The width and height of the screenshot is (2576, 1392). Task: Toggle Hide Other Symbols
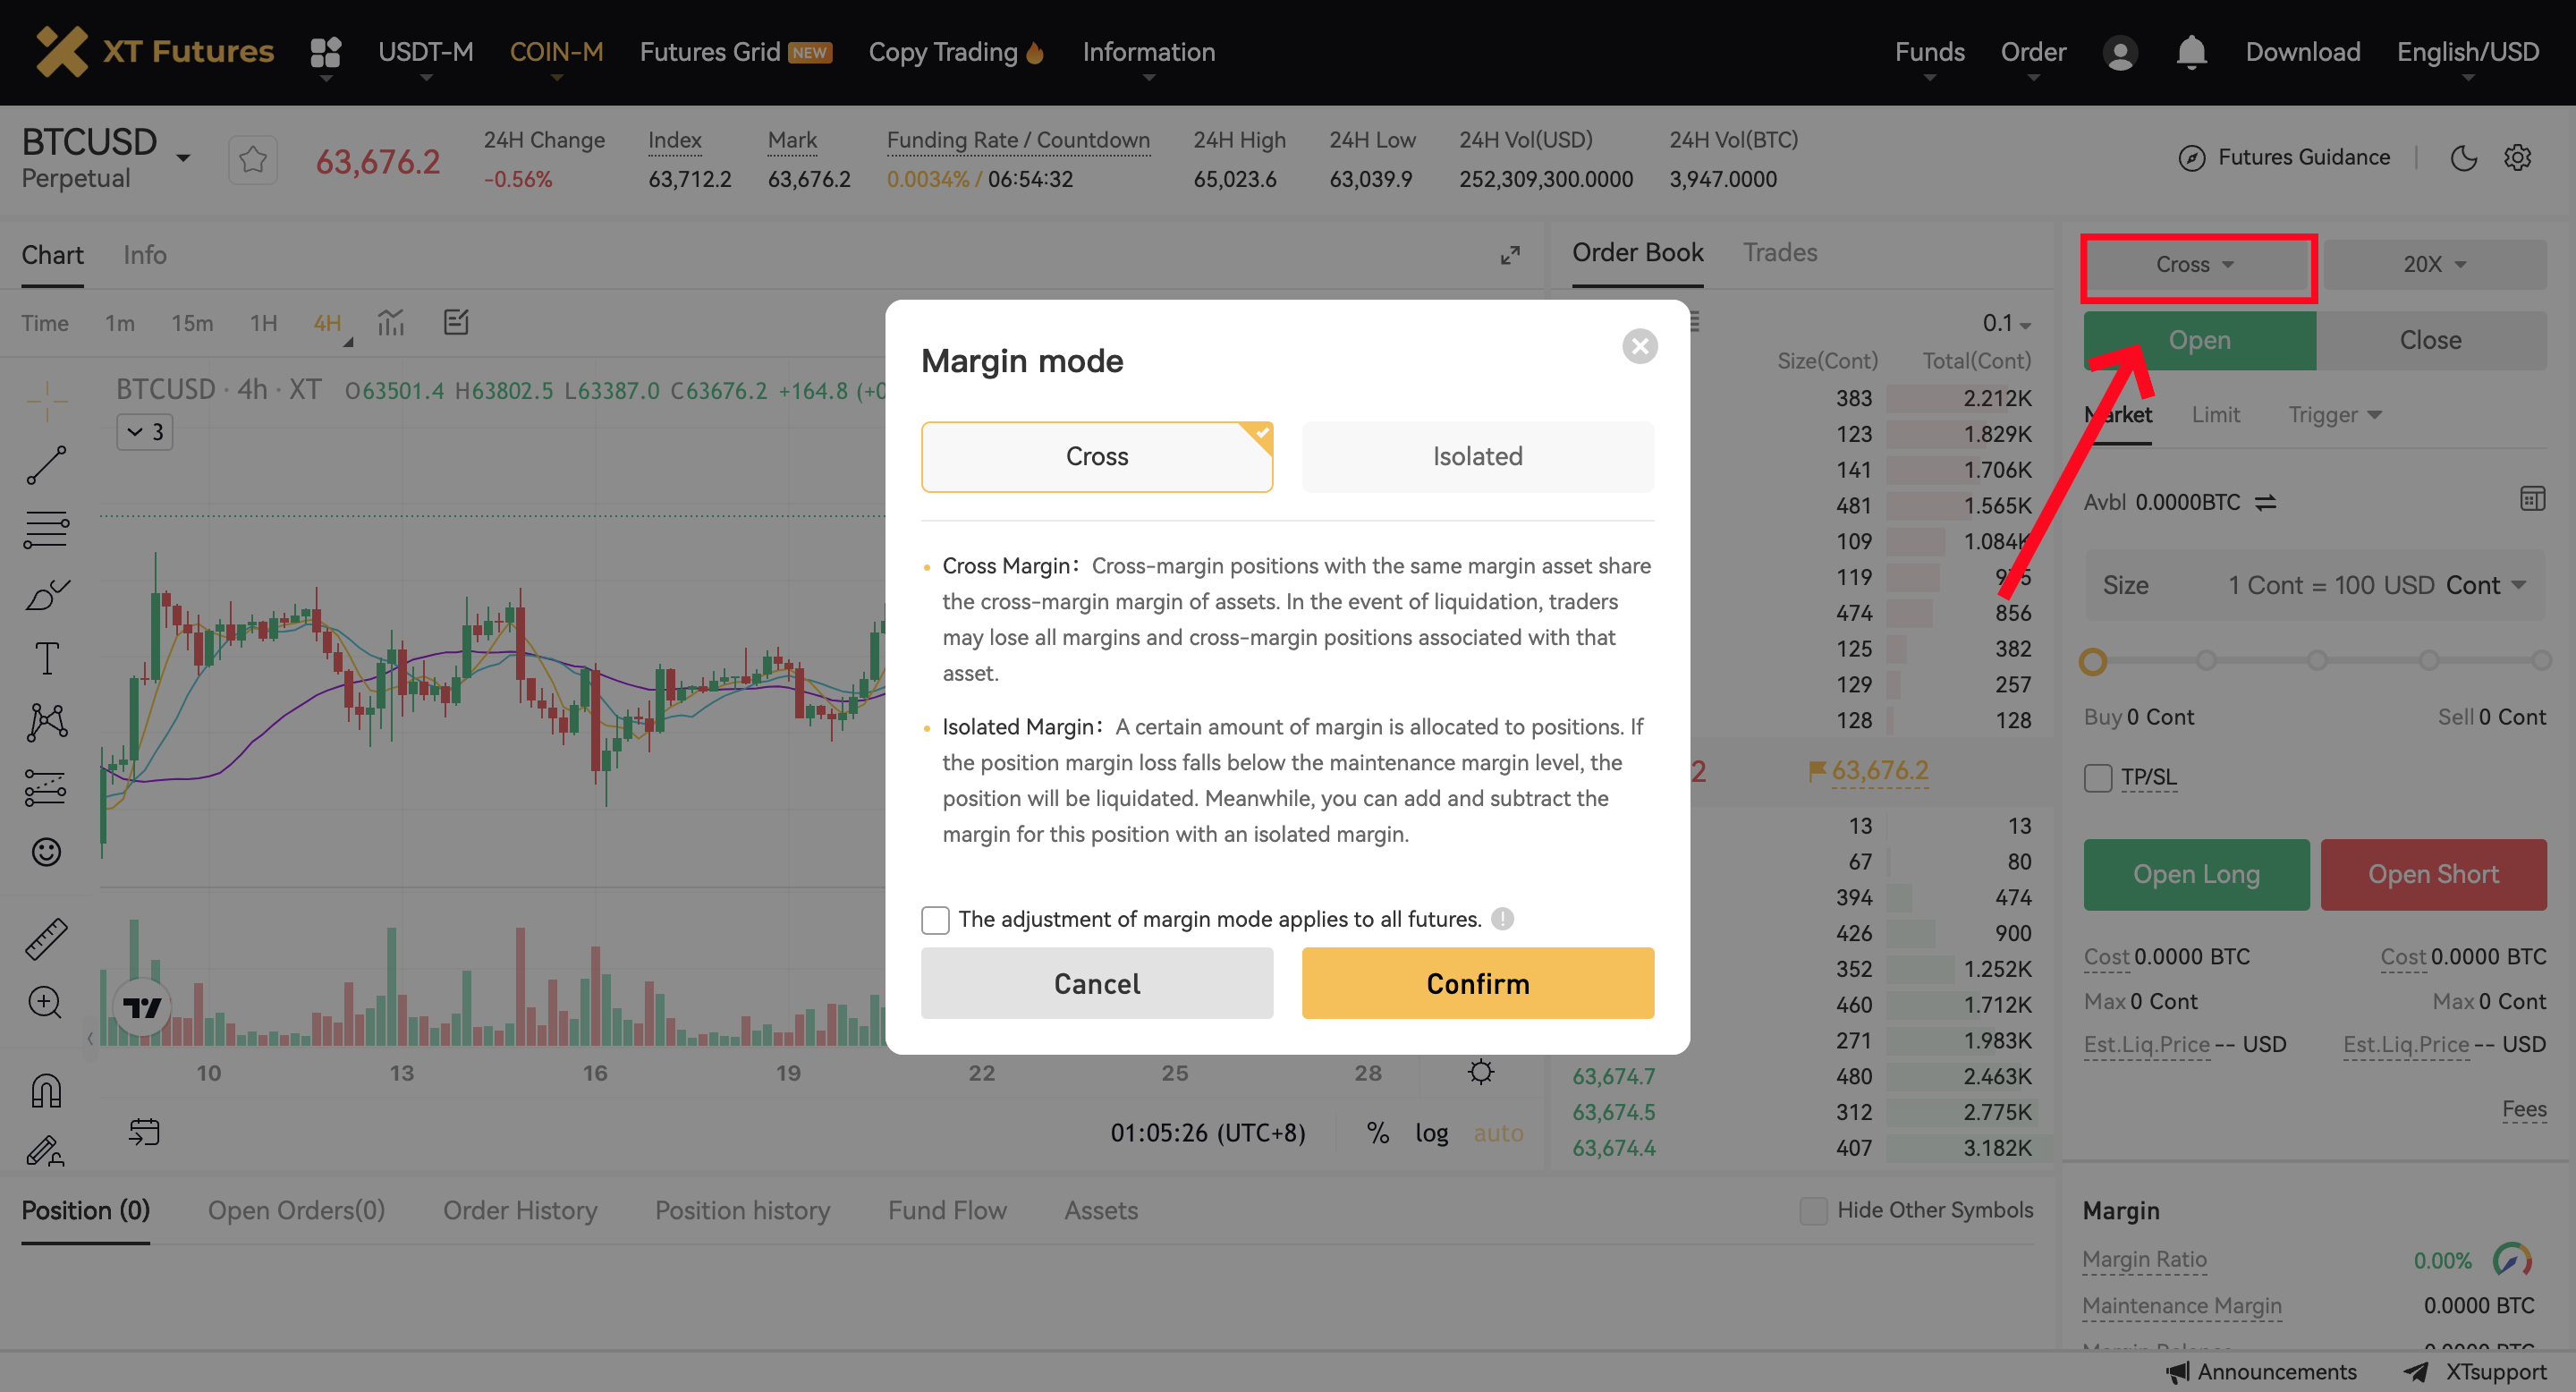(x=1813, y=1211)
